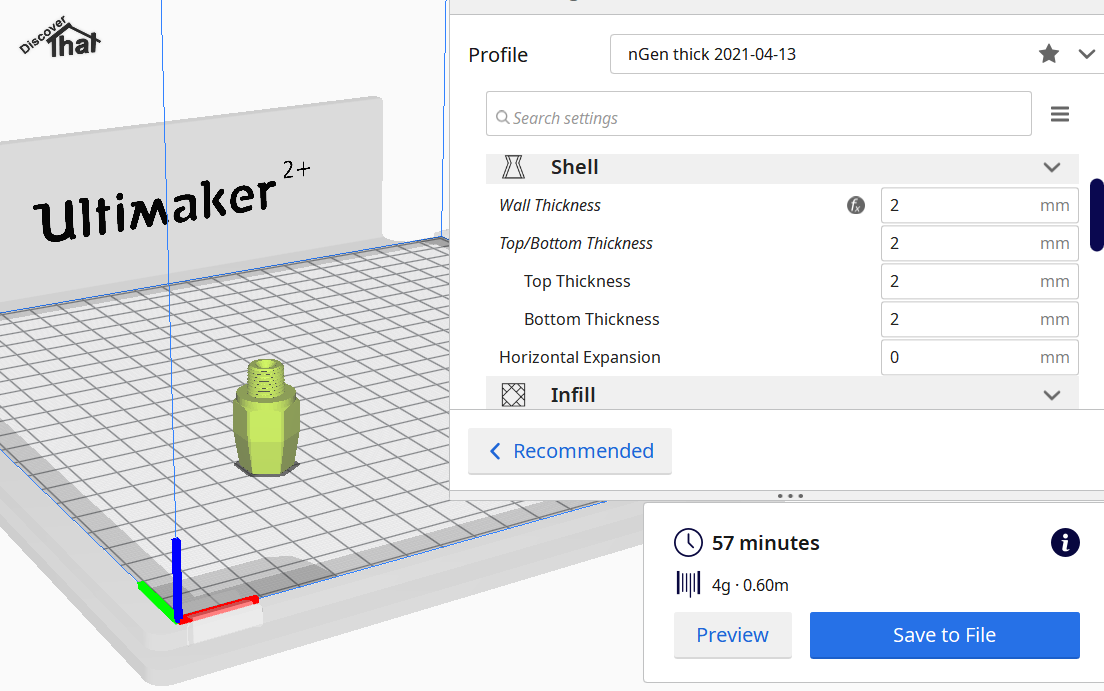Click the search magnifier icon
The height and width of the screenshot is (691, 1104).
[x=503, y=117]
